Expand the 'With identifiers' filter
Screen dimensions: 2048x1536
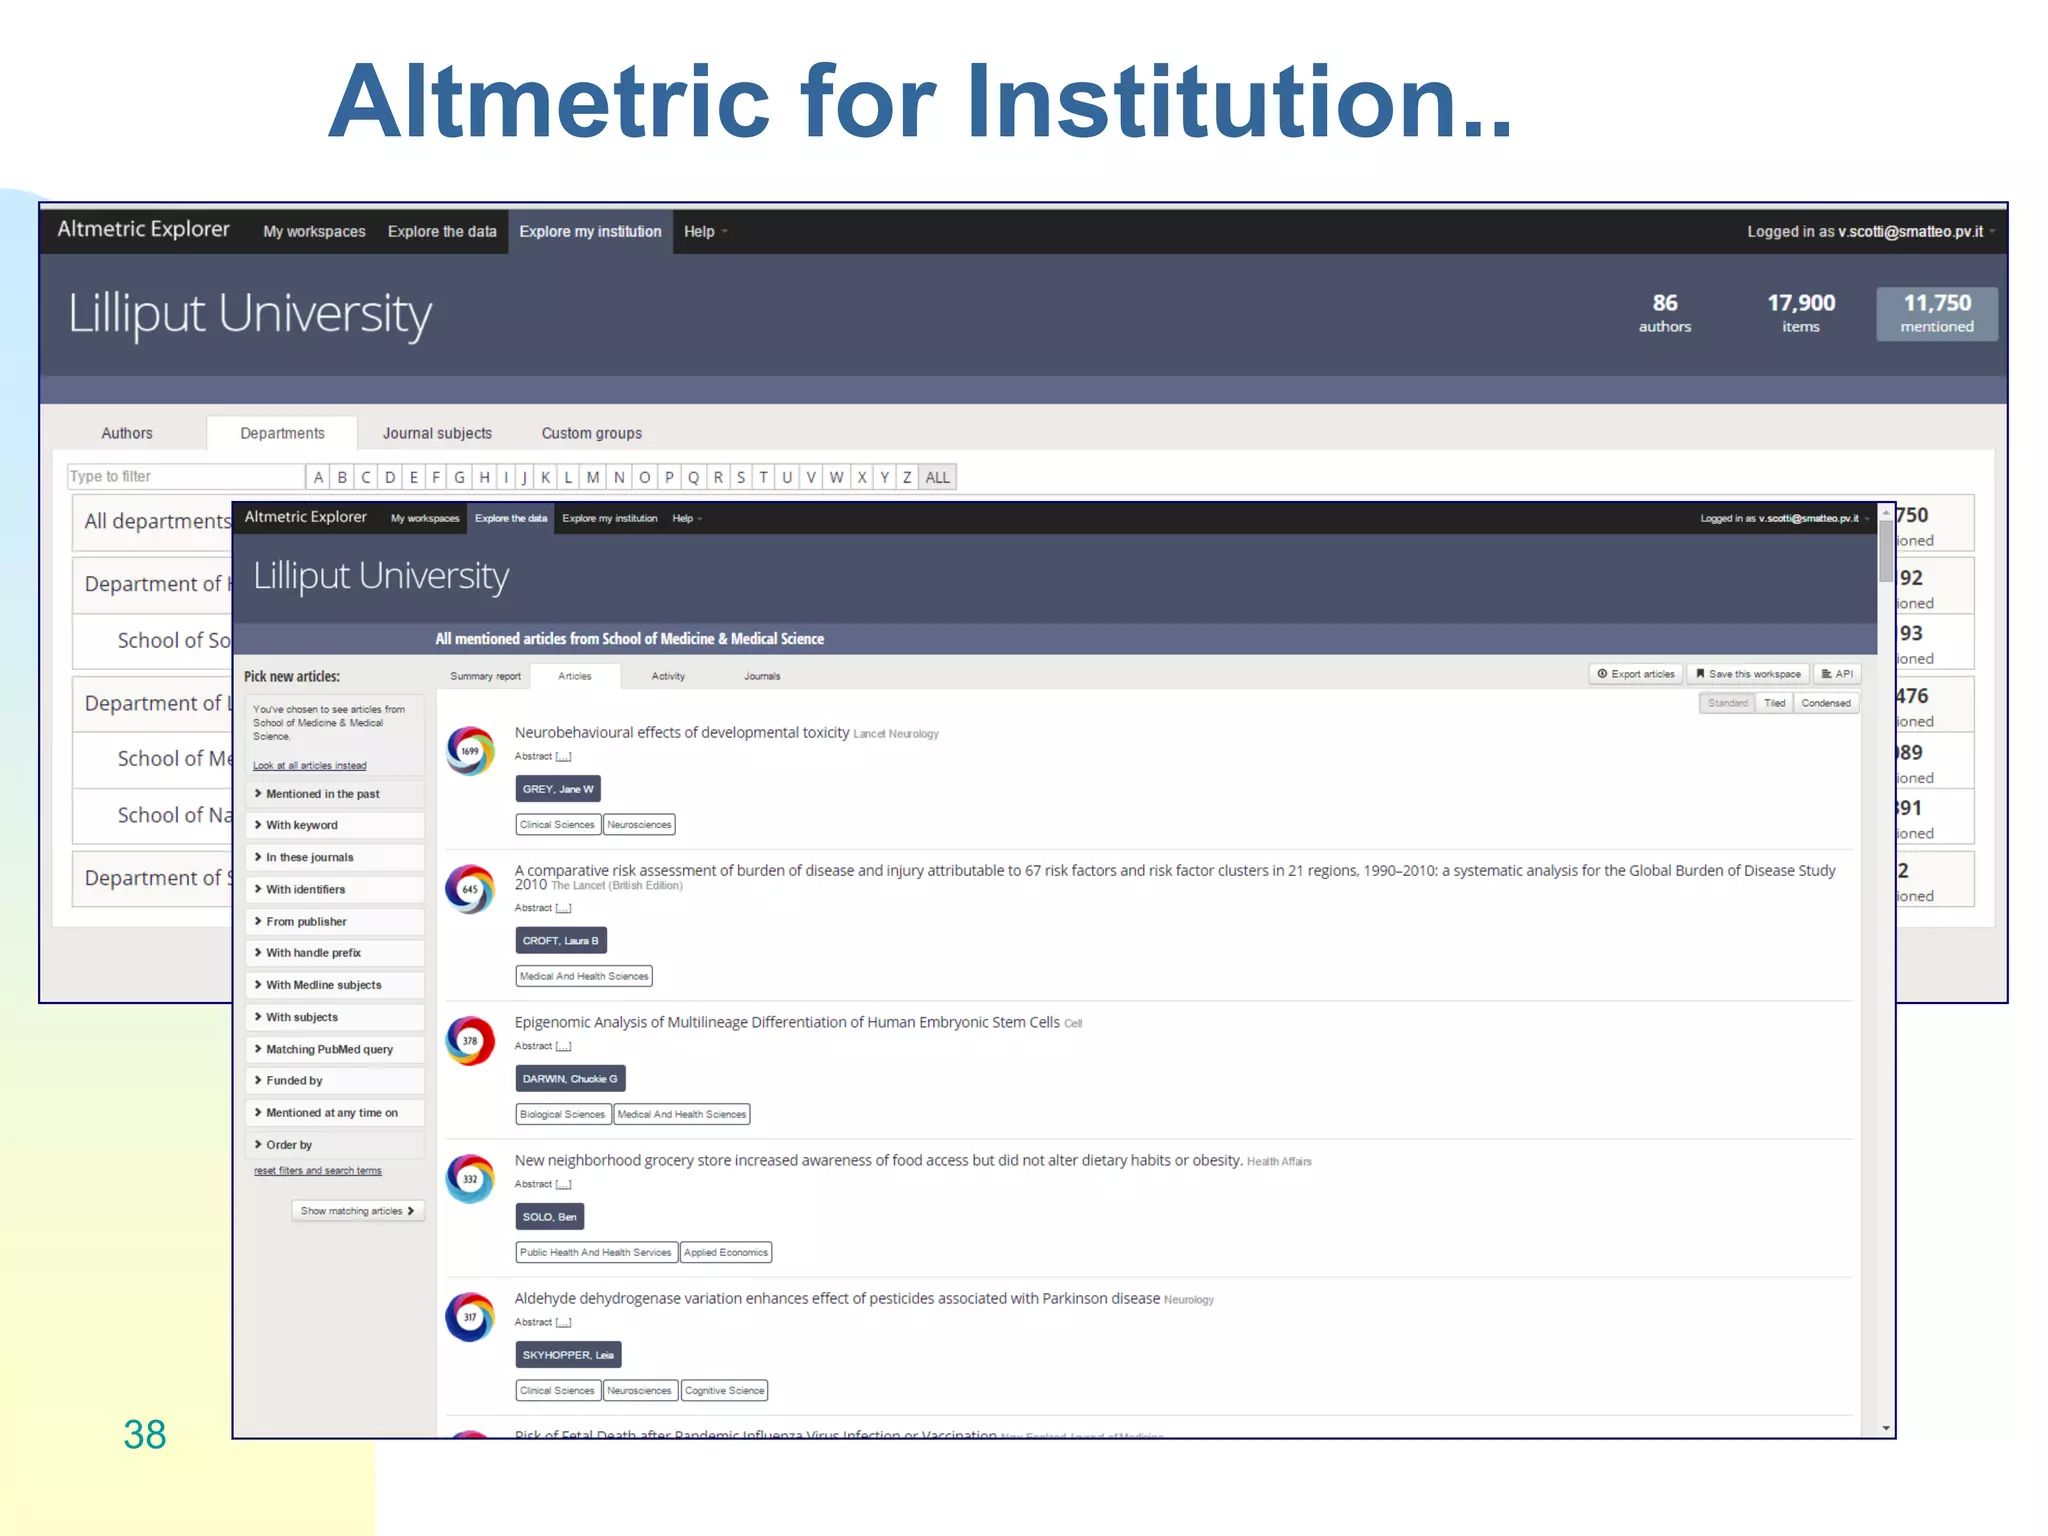click(x=335, y=889)
